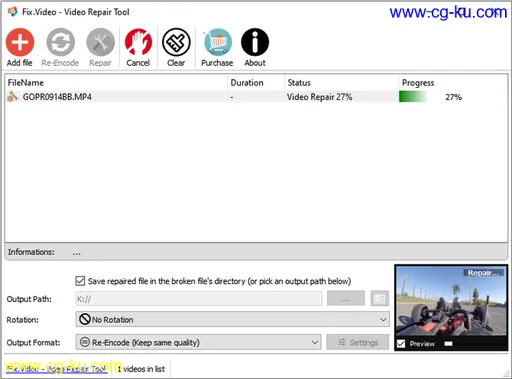Click the file icon beside GOPR0914BB.MP4
512x379 pixels.
pos(13,97)
